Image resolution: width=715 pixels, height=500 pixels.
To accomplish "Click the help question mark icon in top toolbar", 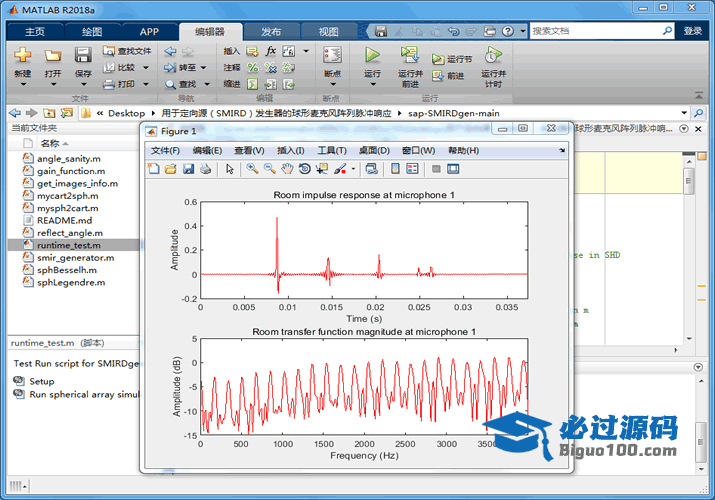I will [508, 31].
